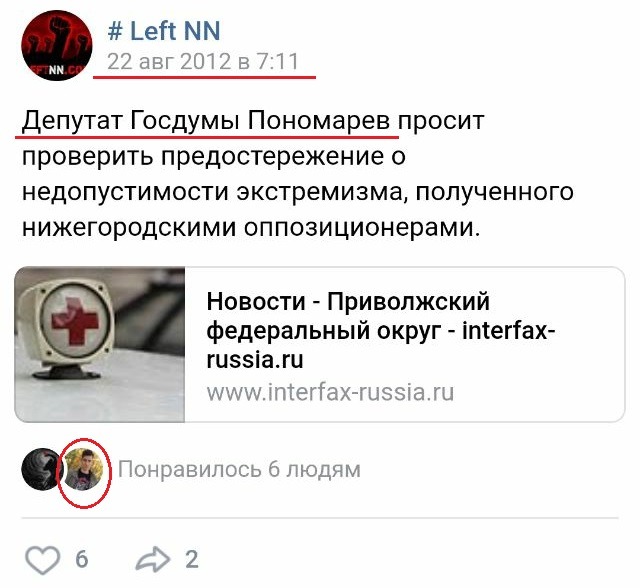Click the word просит in post text
Viewport: 640px width, 588px height.
pyautogui.click(x=441, y=122)
